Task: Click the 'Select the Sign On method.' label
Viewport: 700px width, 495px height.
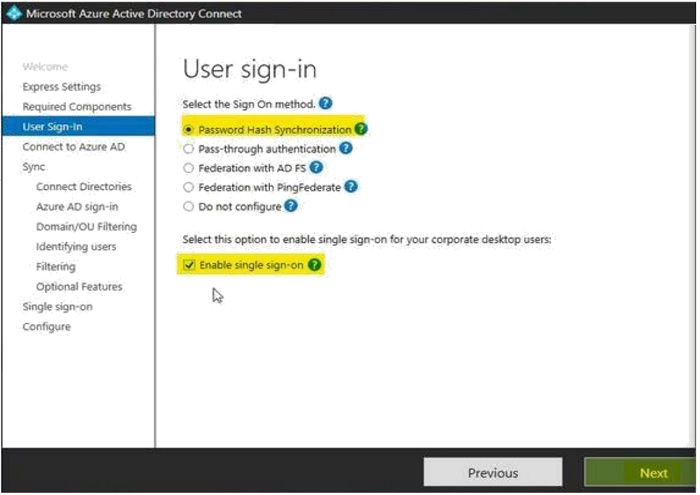Action: 249,104
